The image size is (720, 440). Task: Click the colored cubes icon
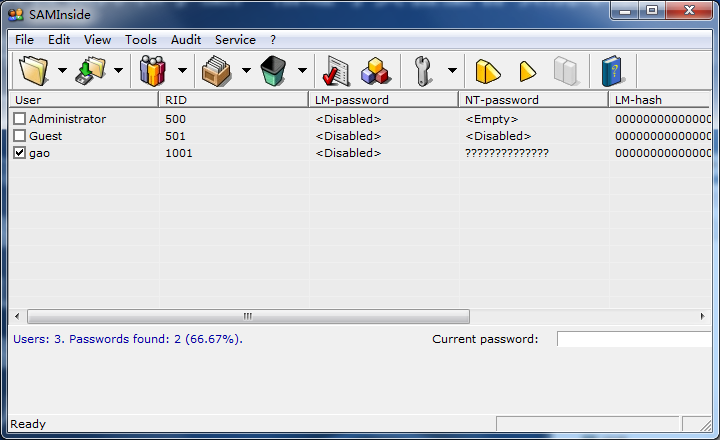click(x=376, y=71)
